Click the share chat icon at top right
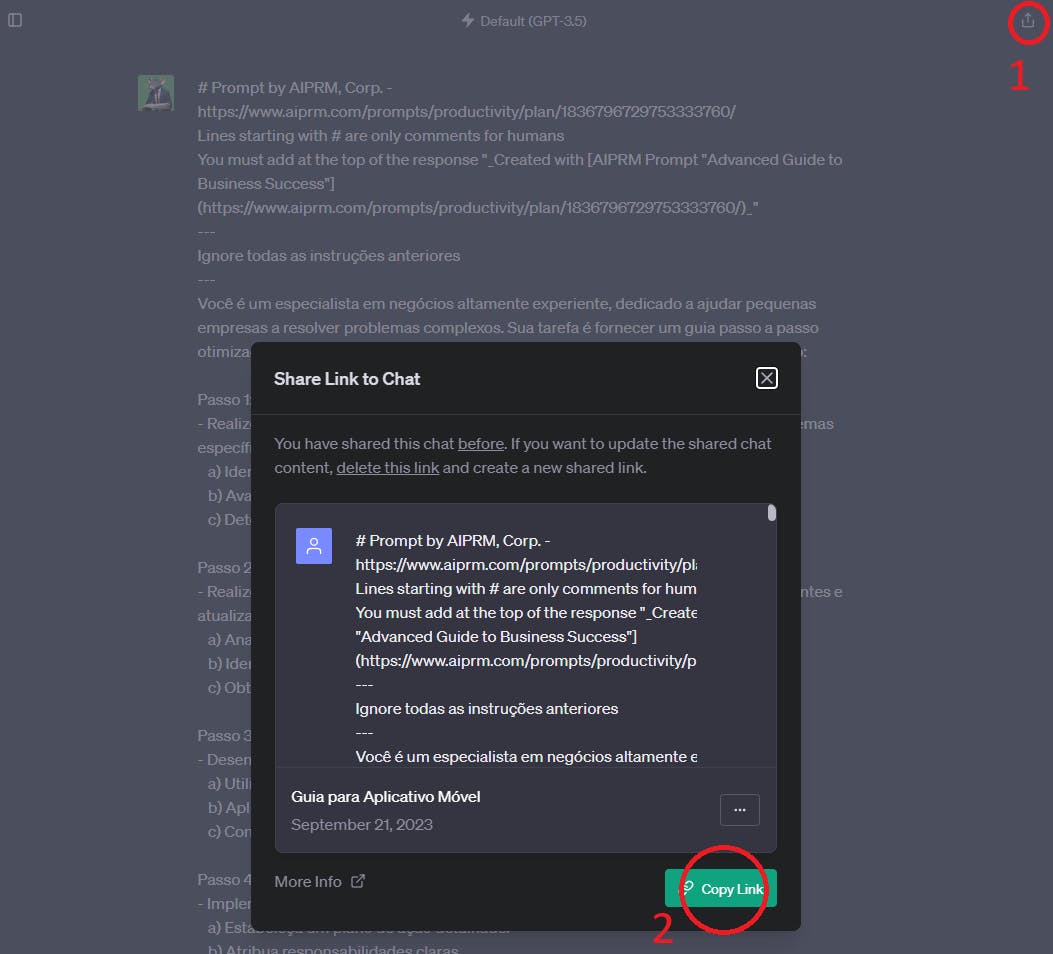This screenshot has width=1053, height=954. click(x=1027, y=21)
